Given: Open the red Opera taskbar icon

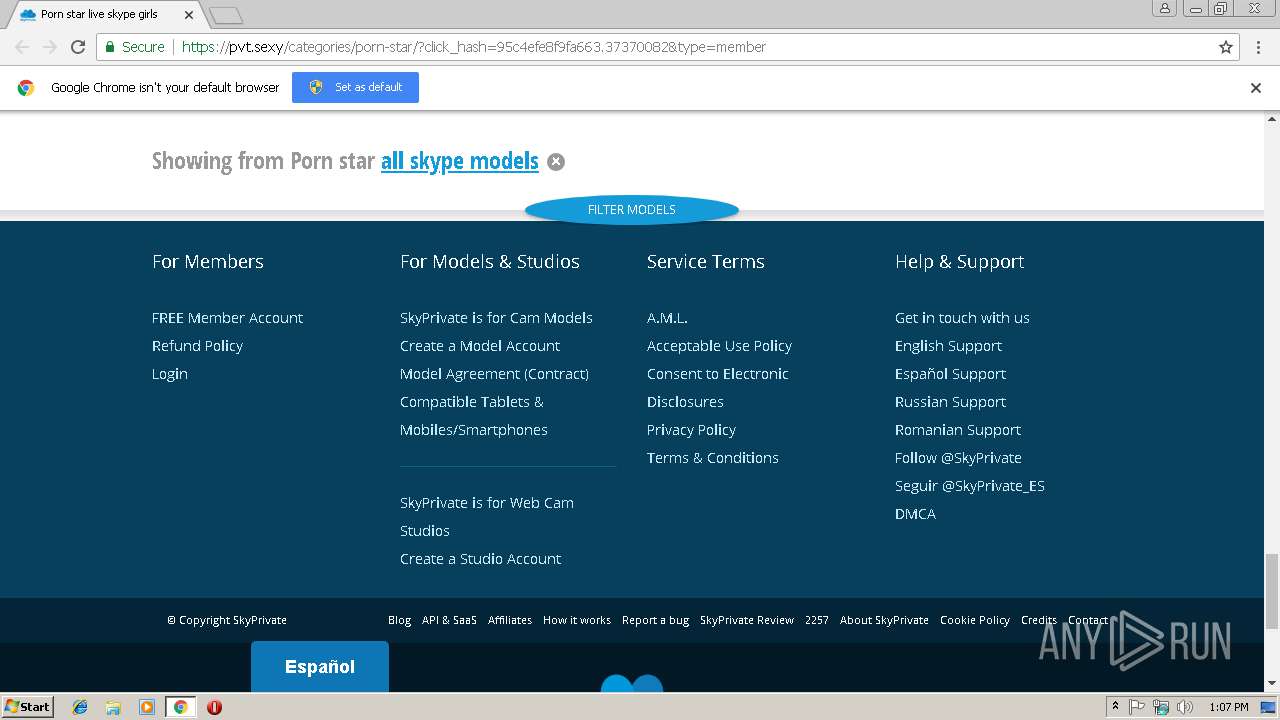Looking at the screenshot, I should click(214, 707).
